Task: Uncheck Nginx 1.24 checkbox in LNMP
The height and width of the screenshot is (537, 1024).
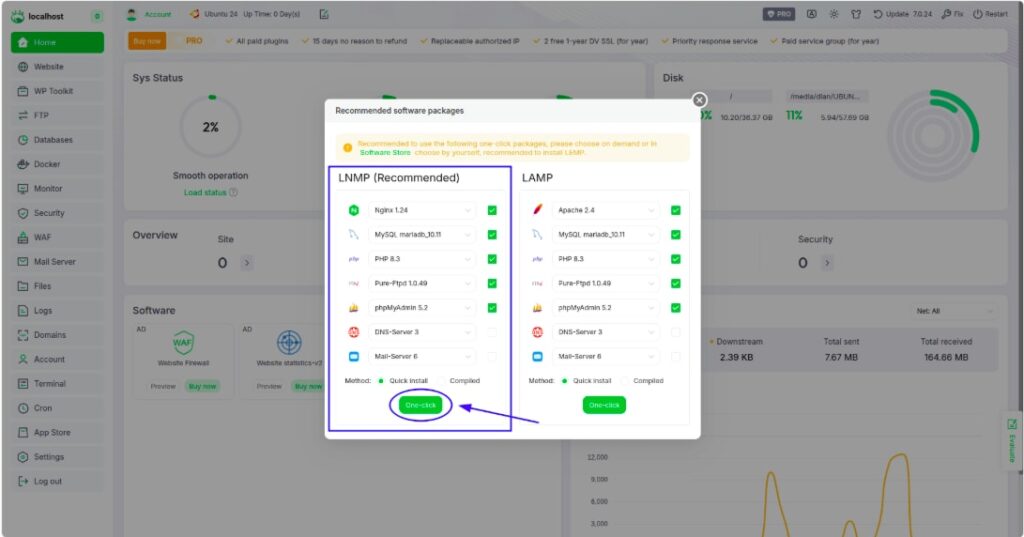Action: point(492,210)
